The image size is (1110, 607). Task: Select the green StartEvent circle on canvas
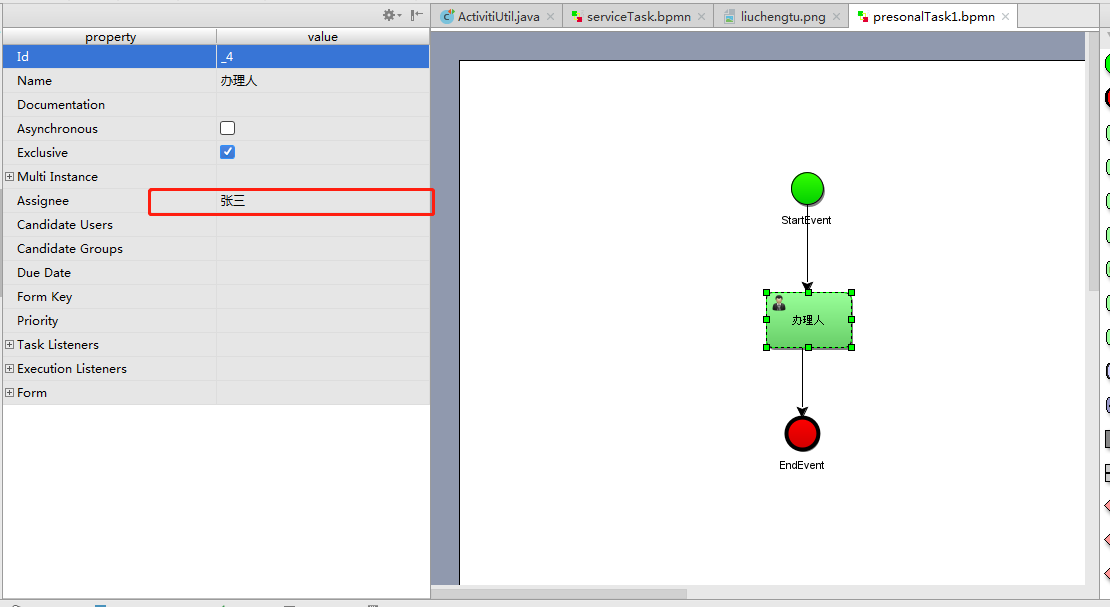point(807,189)
